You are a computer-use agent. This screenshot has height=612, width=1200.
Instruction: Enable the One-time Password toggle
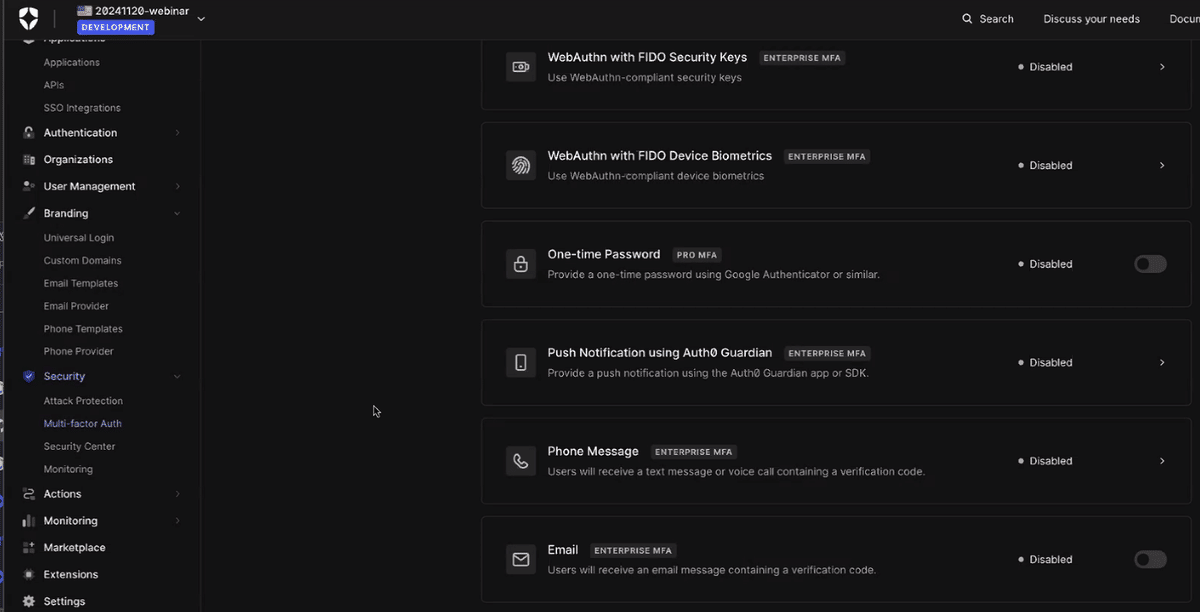(x=1150, y=264)
